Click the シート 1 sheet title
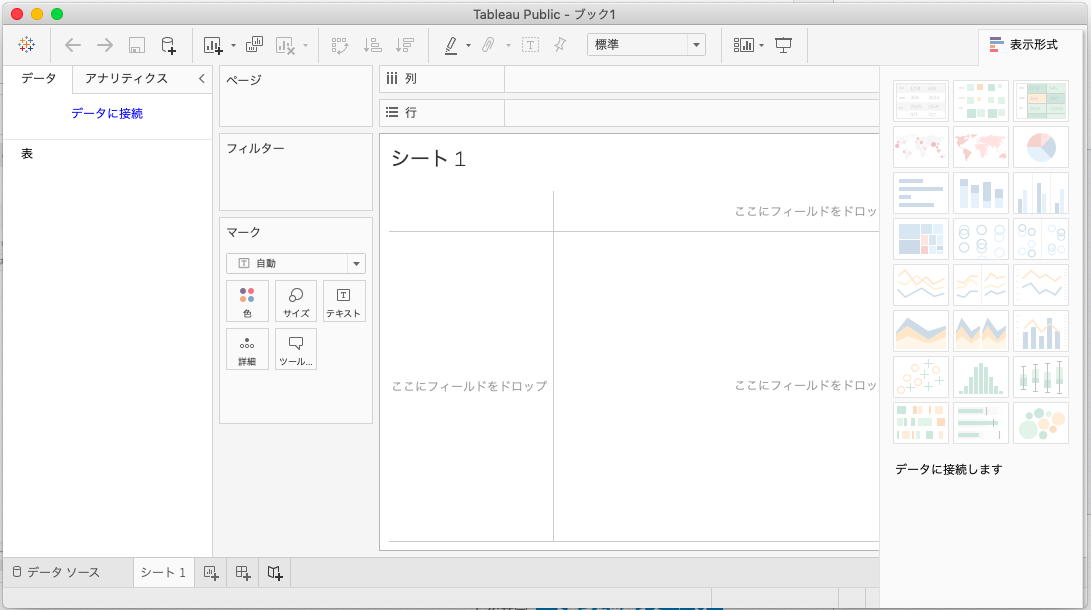The height and width of the screenshot is (610, 1091). click(428, 159)
